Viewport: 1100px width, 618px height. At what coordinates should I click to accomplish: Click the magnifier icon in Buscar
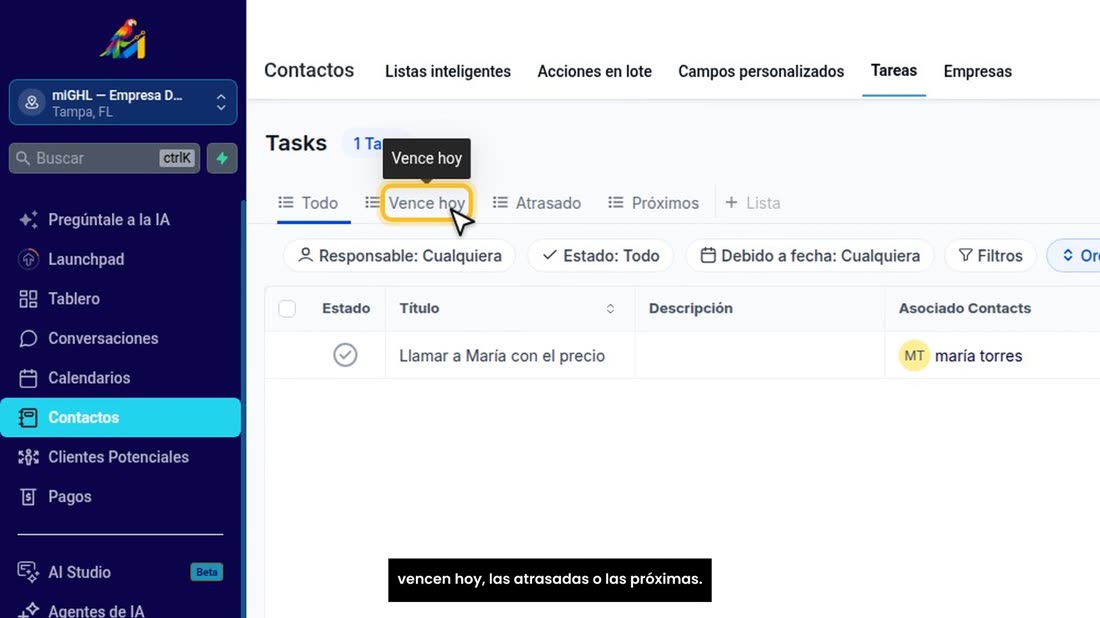point(23,158)
